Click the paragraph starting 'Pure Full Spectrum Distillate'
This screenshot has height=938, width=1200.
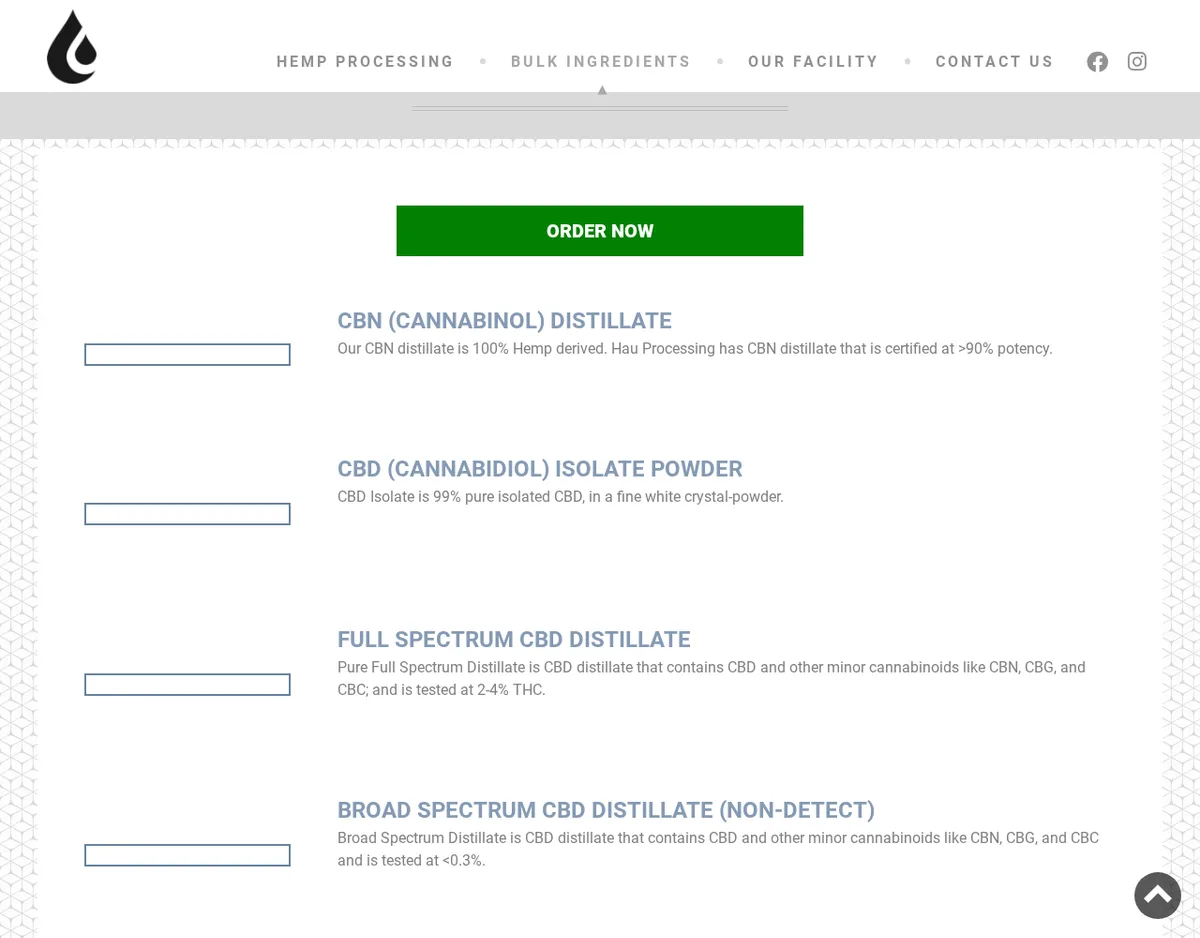pos(711,678)
